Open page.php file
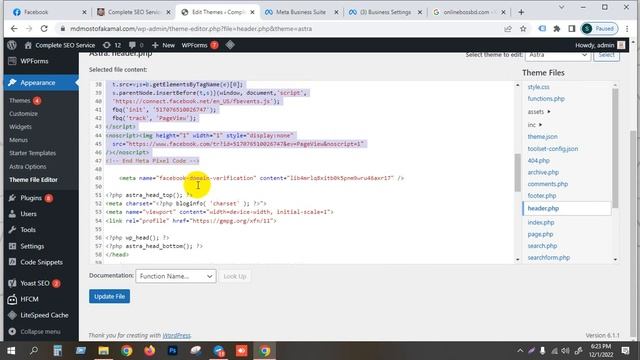 (540, 234)
